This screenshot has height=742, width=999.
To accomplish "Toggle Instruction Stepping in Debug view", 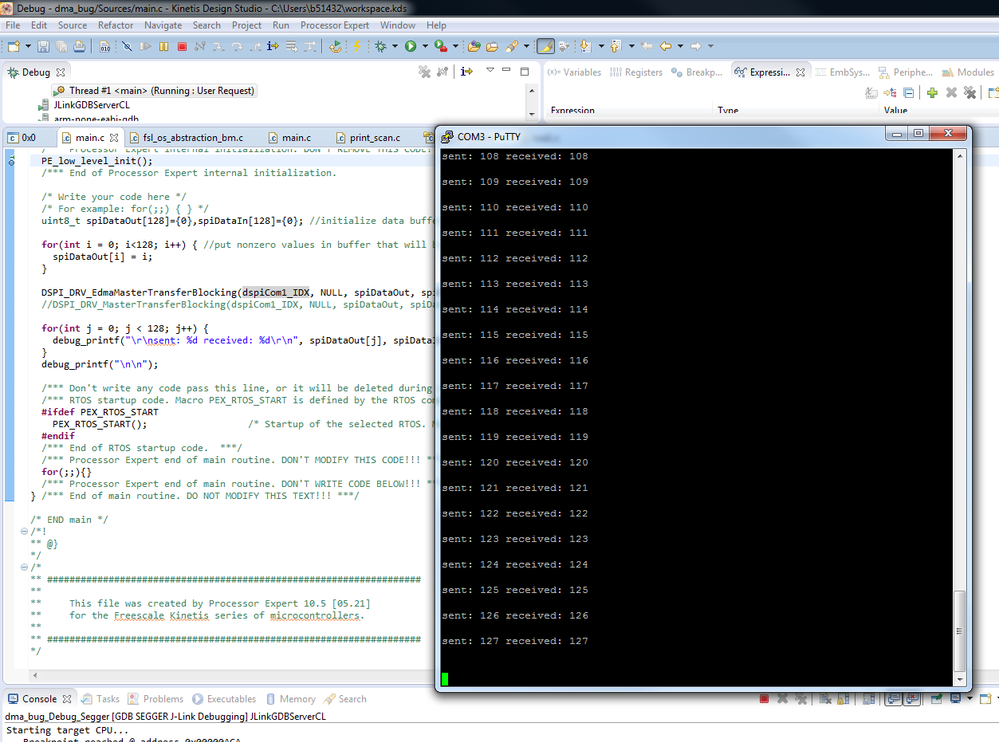I will pos(466,72).
